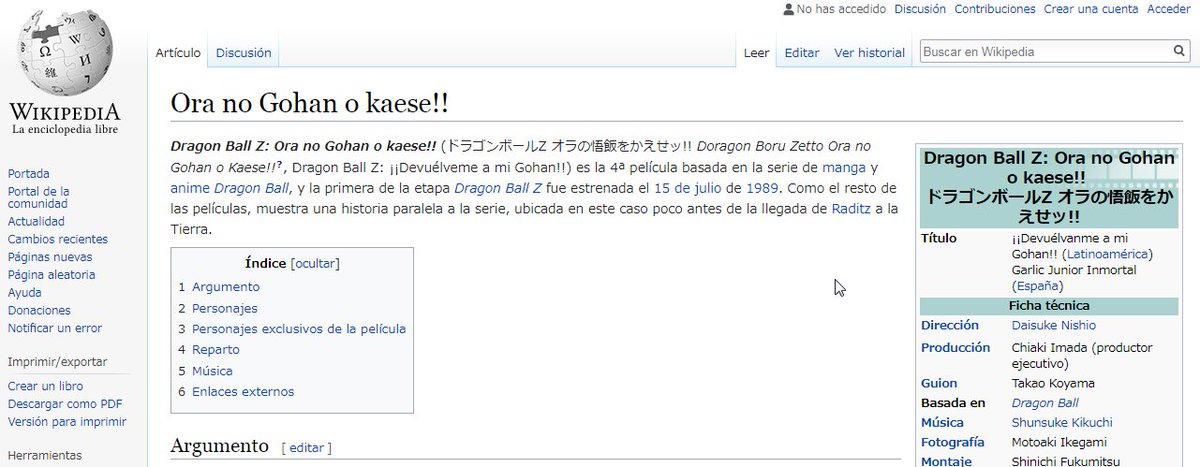Open the Fotografía label link
Viewport: 1200px width, 467px height.
(x=953, y=442)
